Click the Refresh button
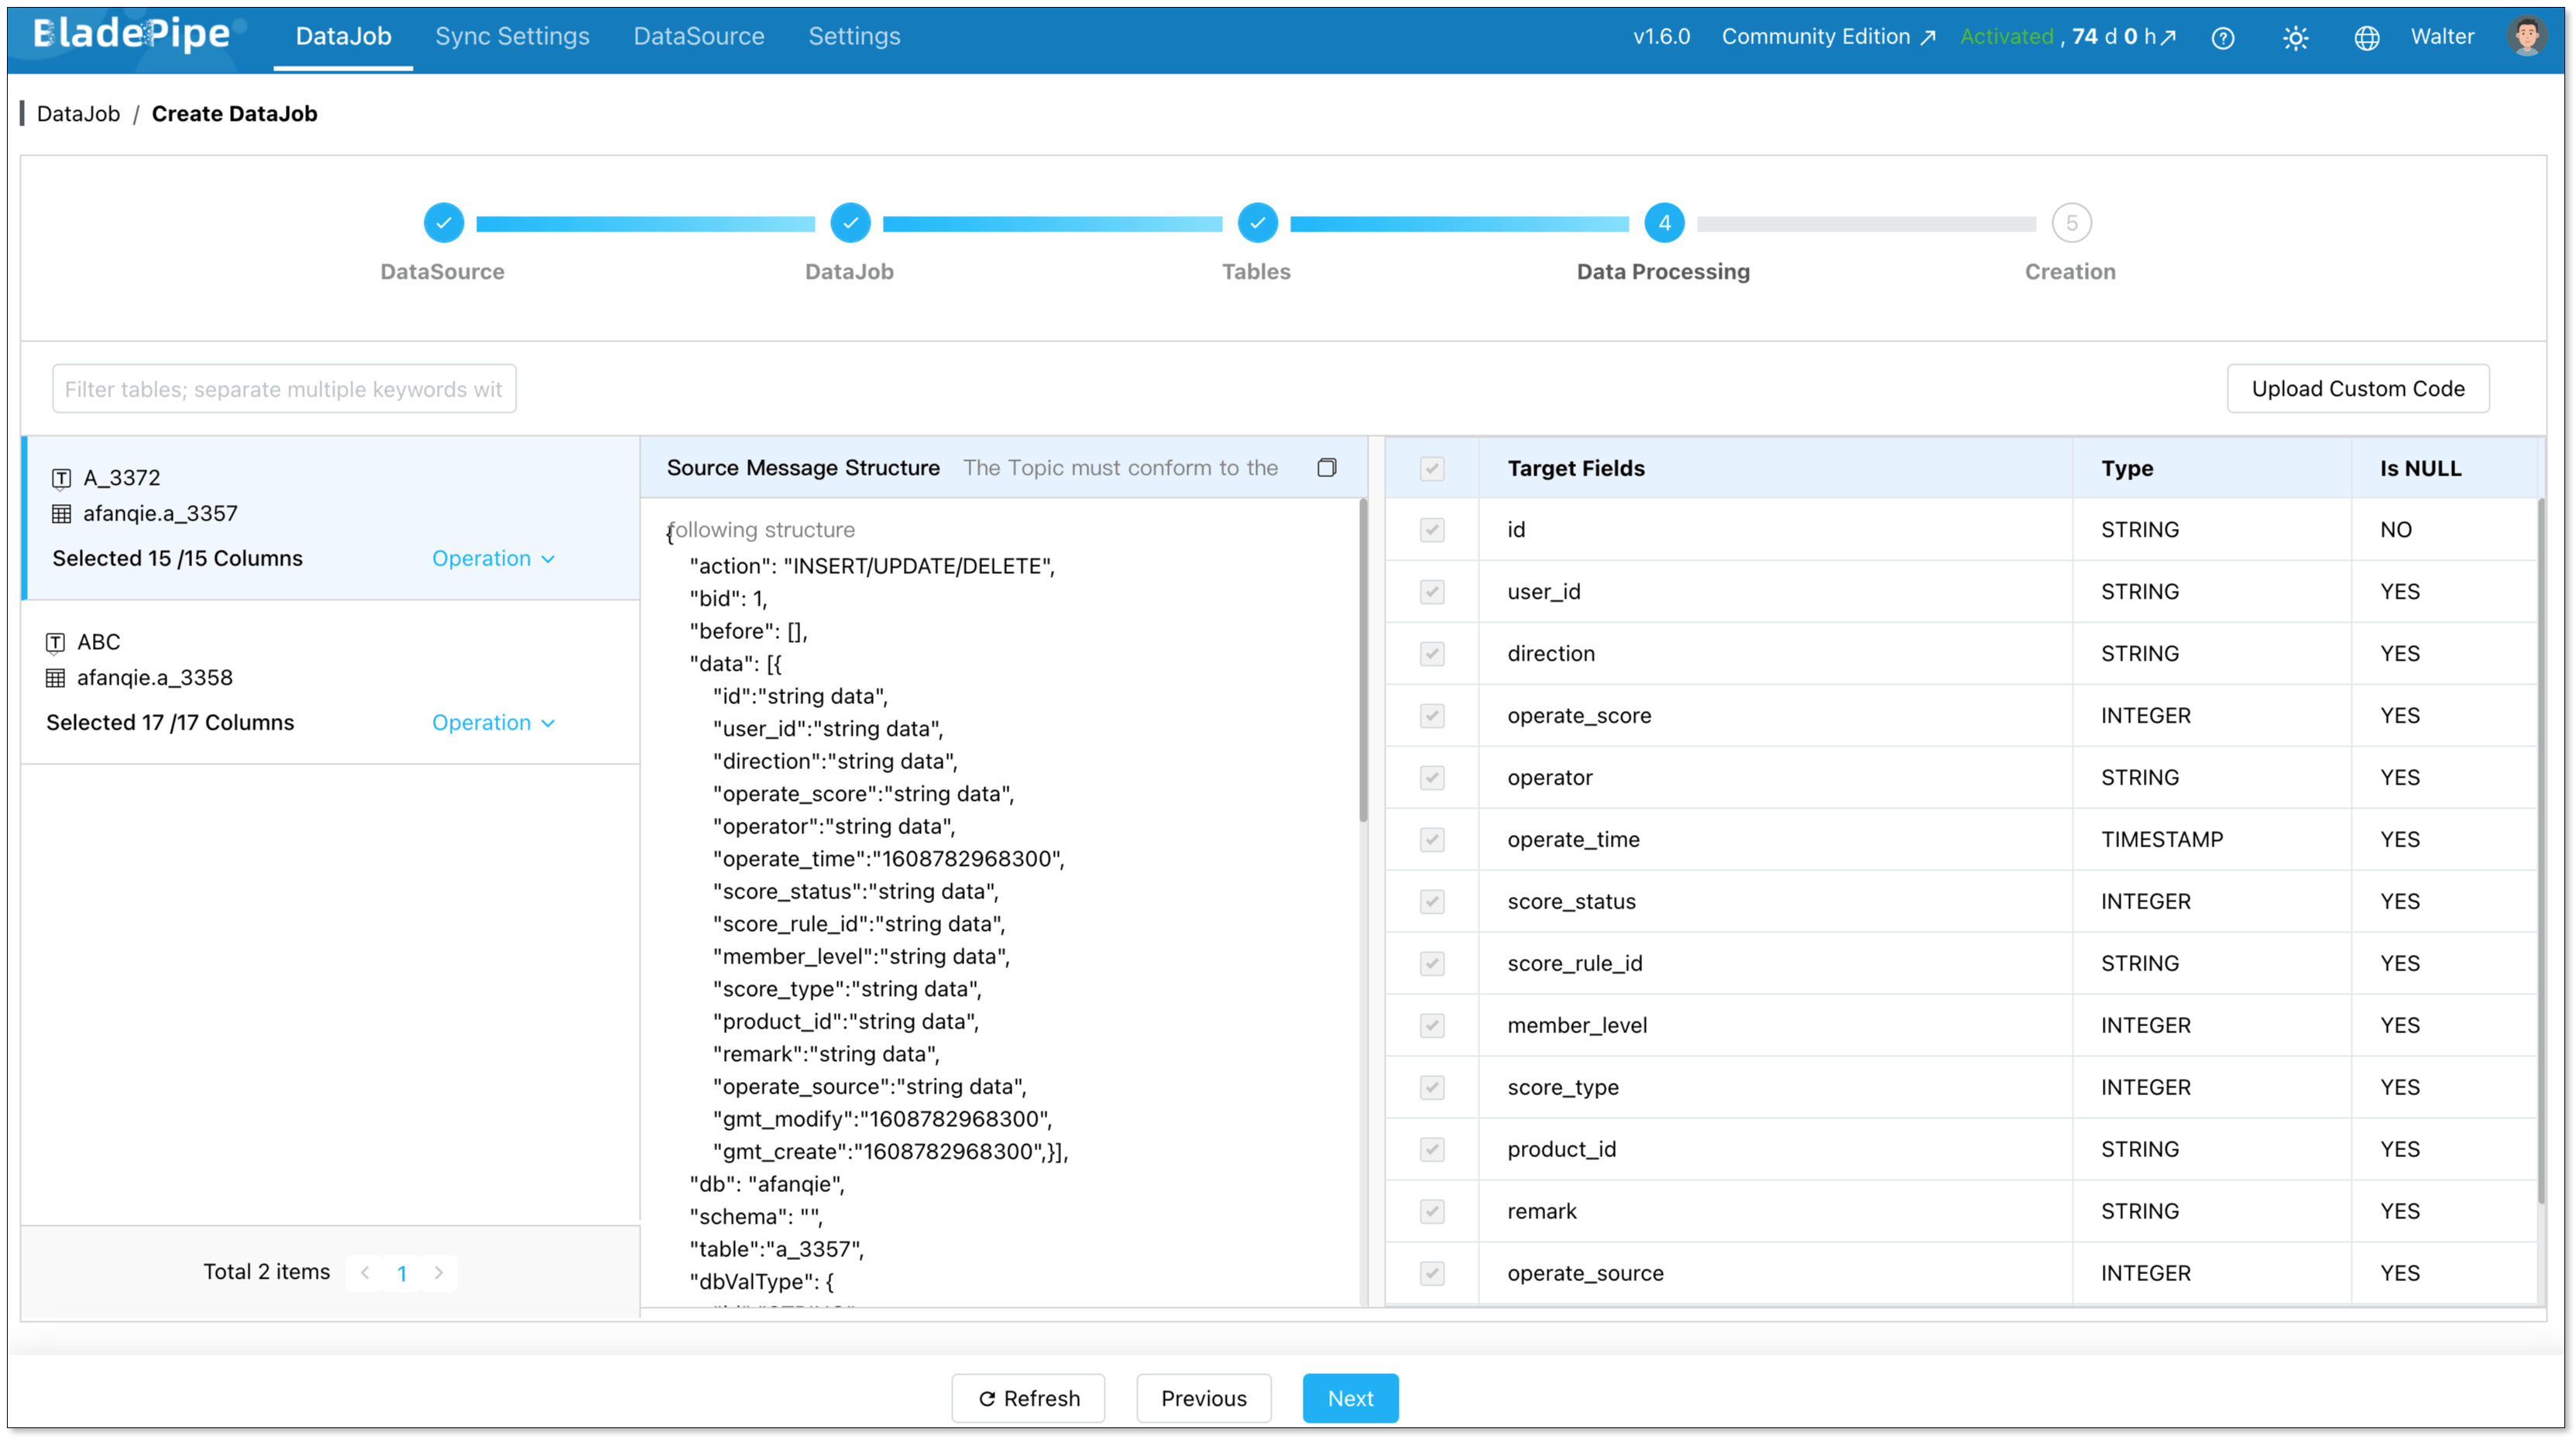This screenshot has height=1439, width=2576. [1028, 1397]
